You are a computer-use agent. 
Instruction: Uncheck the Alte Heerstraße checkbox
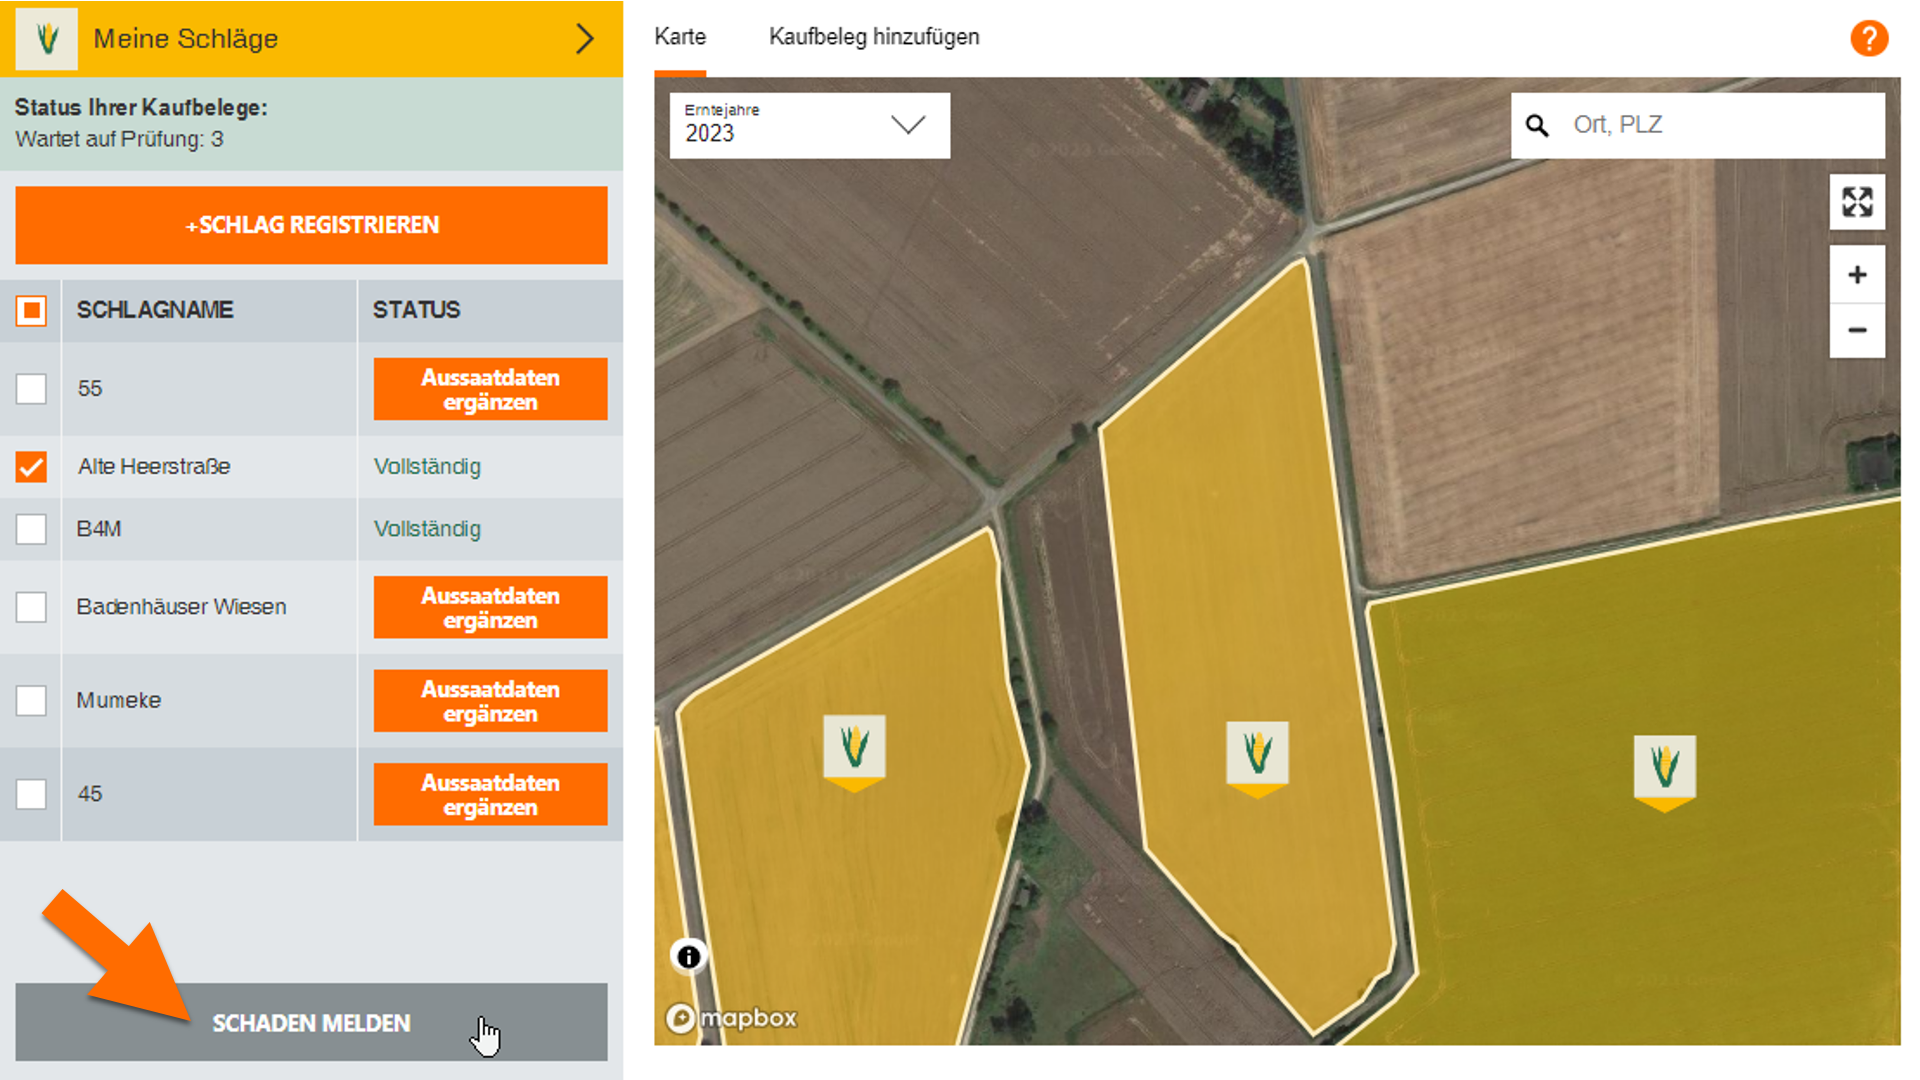(x=31, y=466)
